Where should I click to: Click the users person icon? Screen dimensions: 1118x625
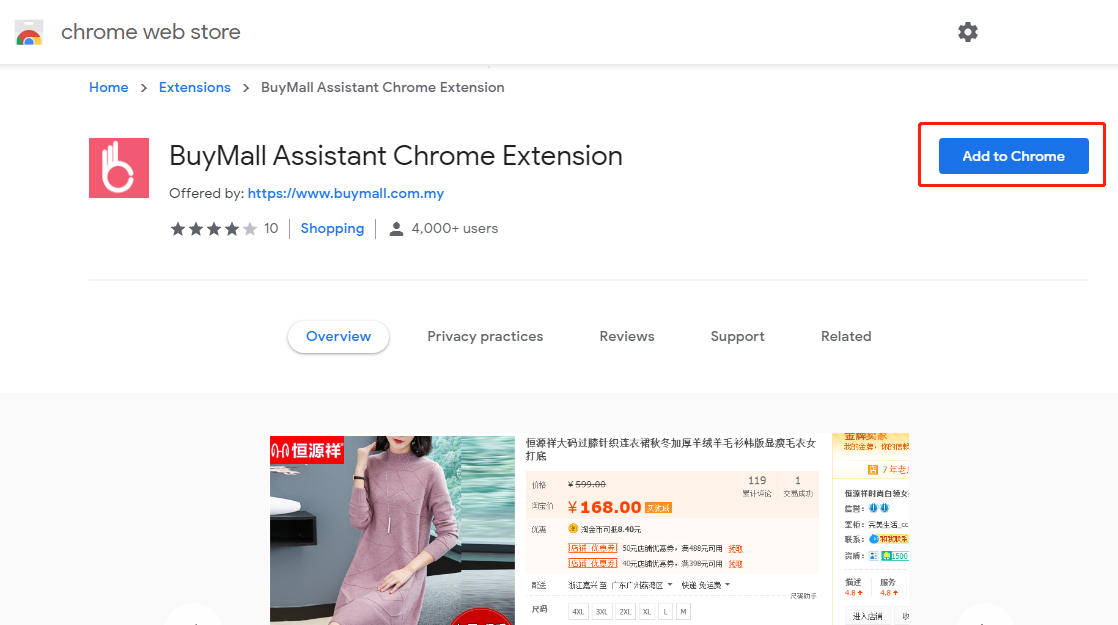pyautogui.click(x=396, y=229)
